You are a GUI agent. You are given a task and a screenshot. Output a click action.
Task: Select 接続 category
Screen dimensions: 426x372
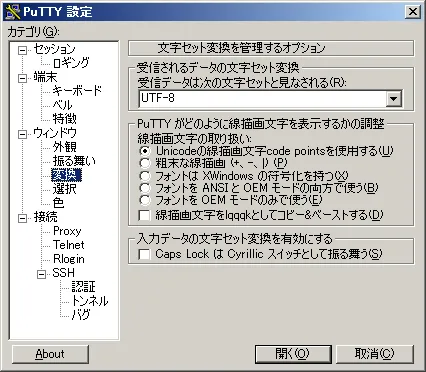click(x=45, y=217)
